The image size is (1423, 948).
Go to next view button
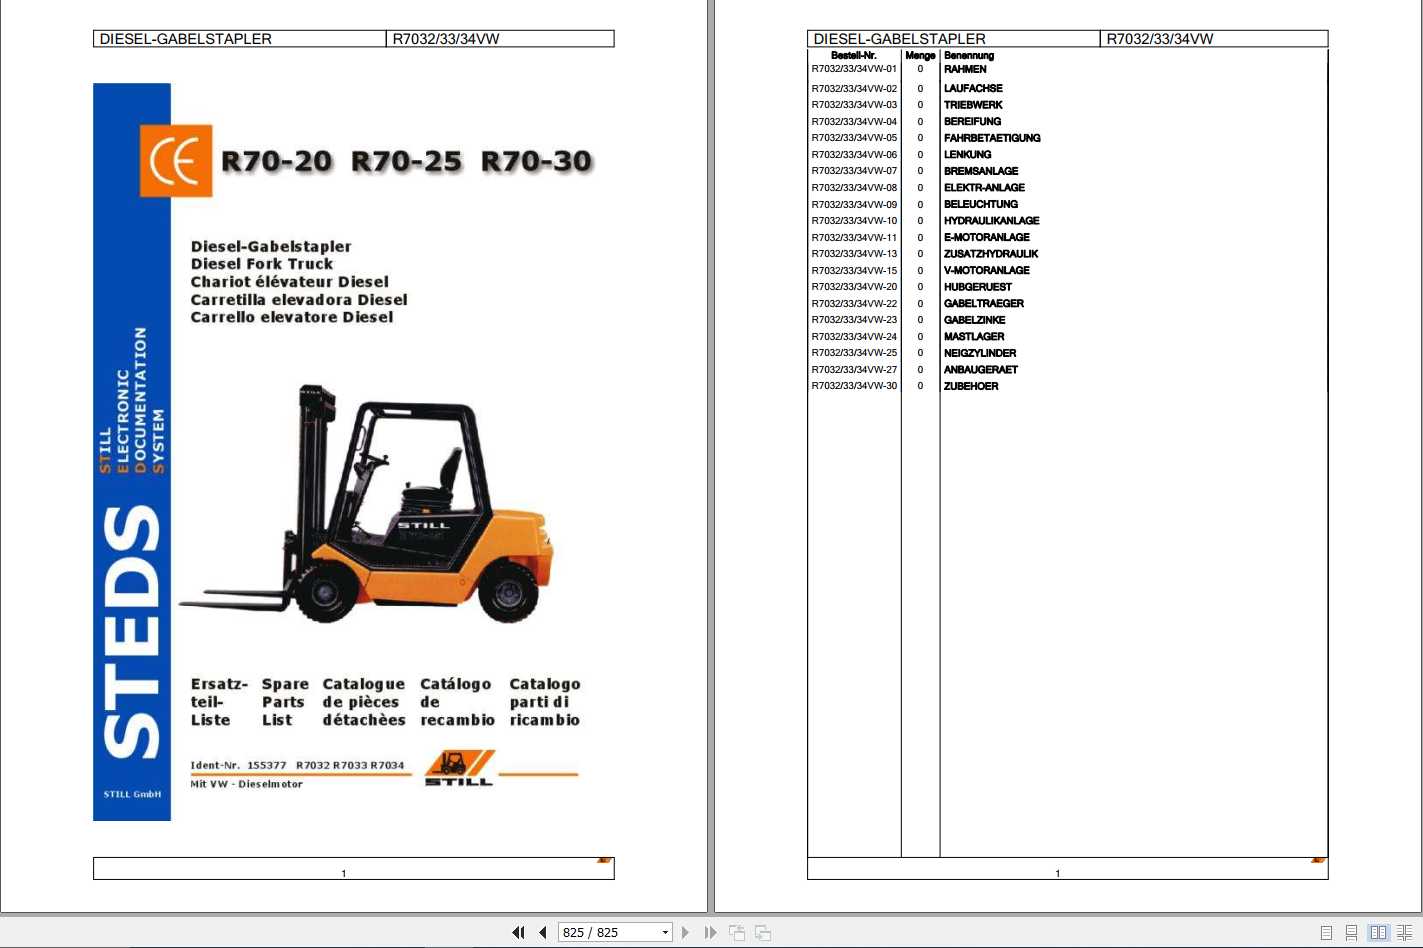763,932
